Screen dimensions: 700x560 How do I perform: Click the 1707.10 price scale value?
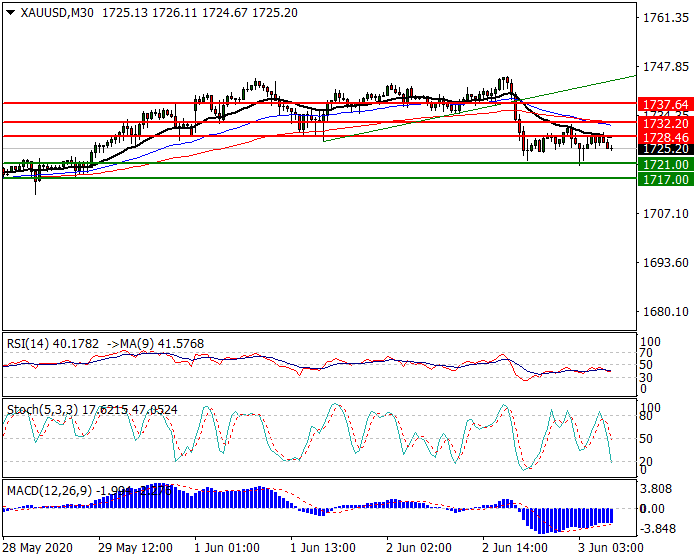[x=665, y=213]
